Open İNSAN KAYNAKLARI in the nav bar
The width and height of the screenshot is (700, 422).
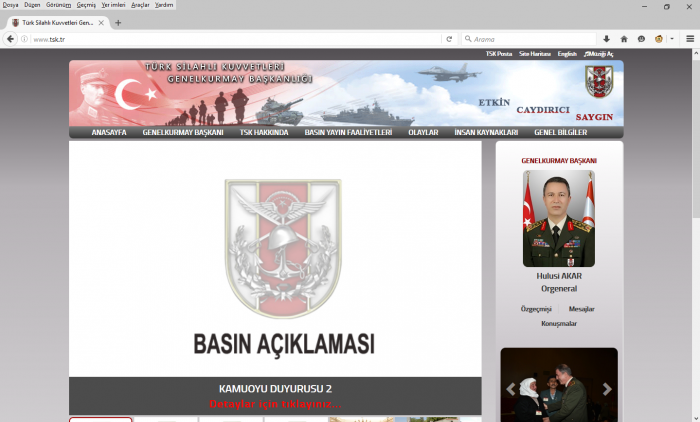[486, 132]
